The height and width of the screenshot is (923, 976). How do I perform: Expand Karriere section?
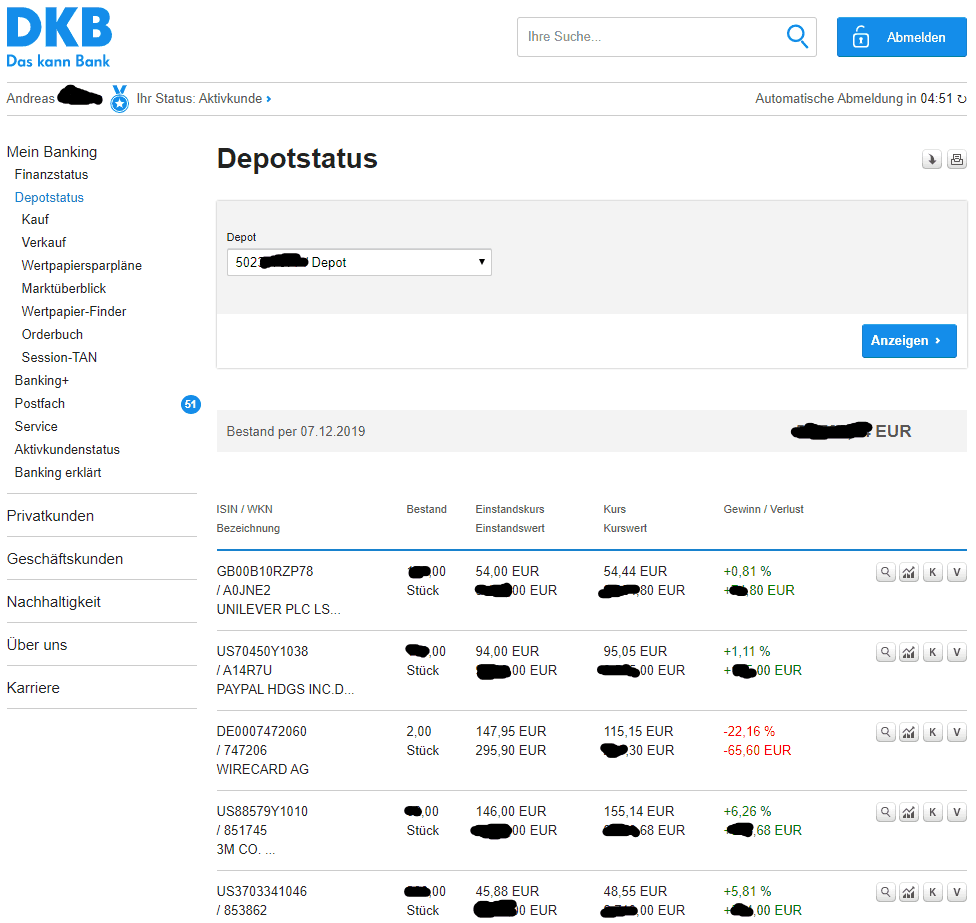(x=33, y=688)
